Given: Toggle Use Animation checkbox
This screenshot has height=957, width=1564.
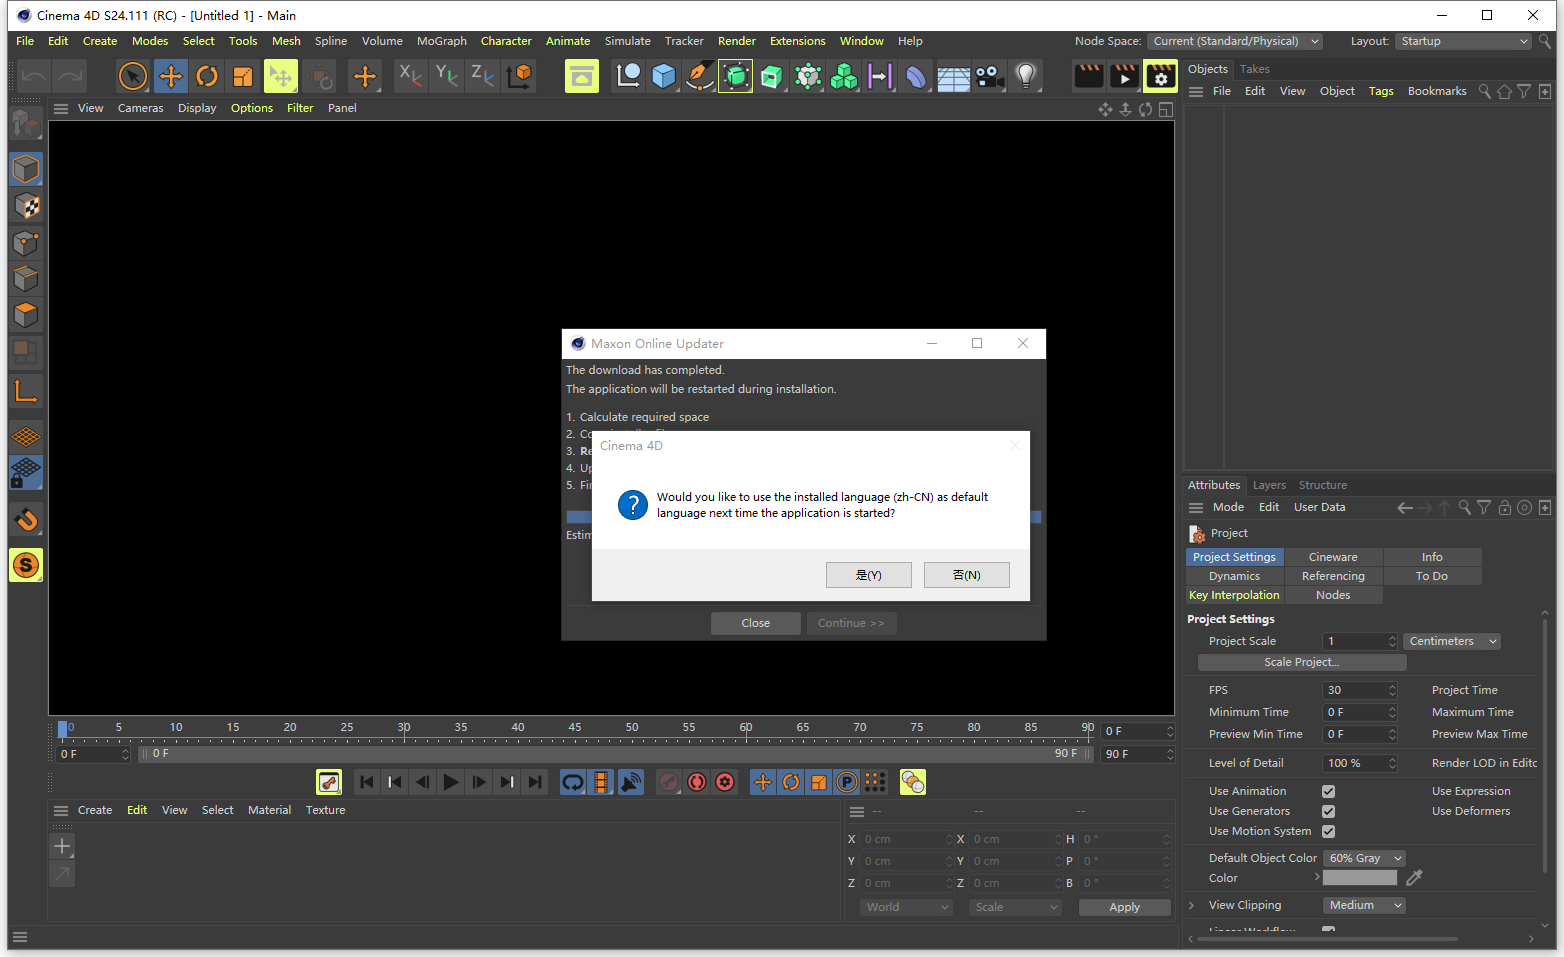Looking at the screenshot, I should [1328, 791].
